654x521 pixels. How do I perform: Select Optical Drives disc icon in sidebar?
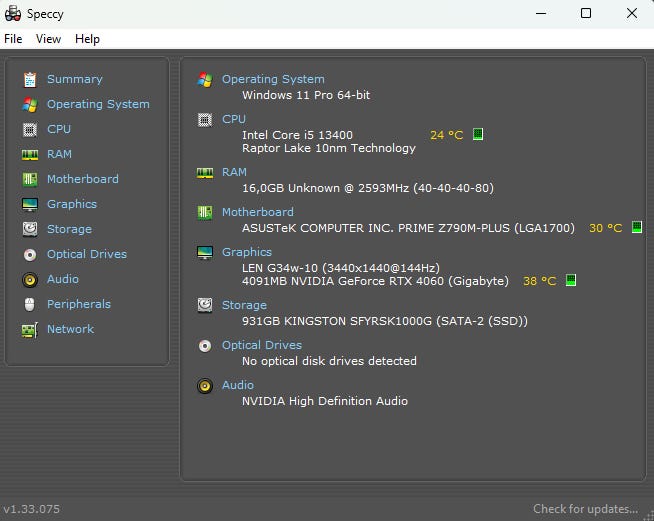point(30,254)
